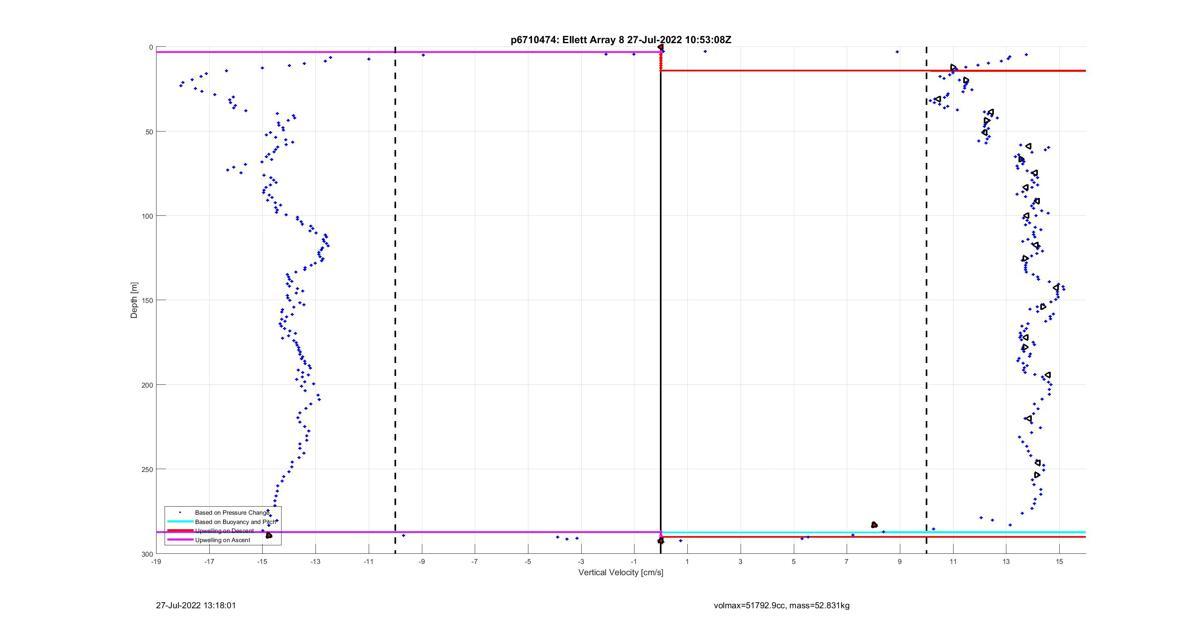Click the cyan line sample in the legend
1200x622 pixels.
180,521
